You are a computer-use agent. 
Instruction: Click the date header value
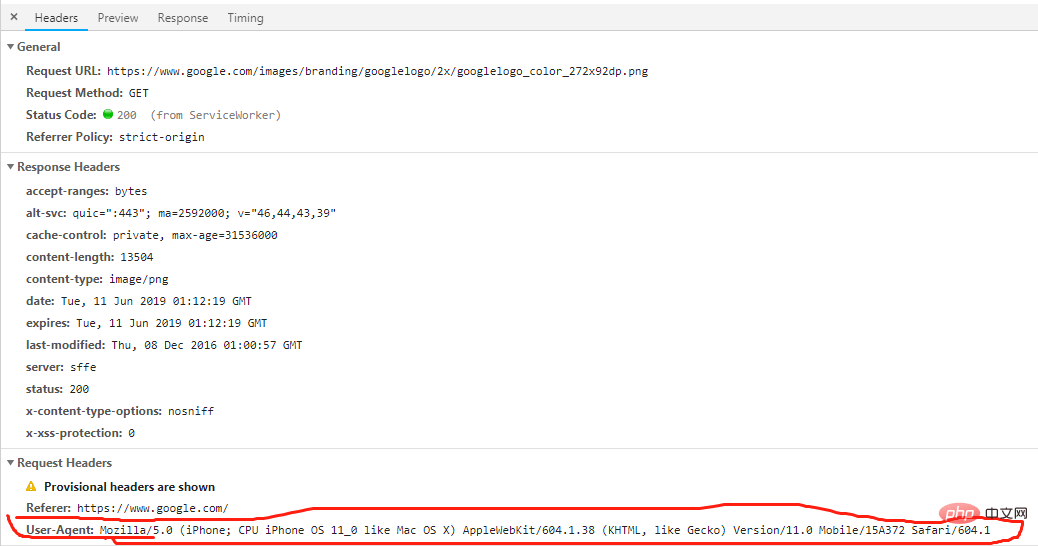[156, 301]
